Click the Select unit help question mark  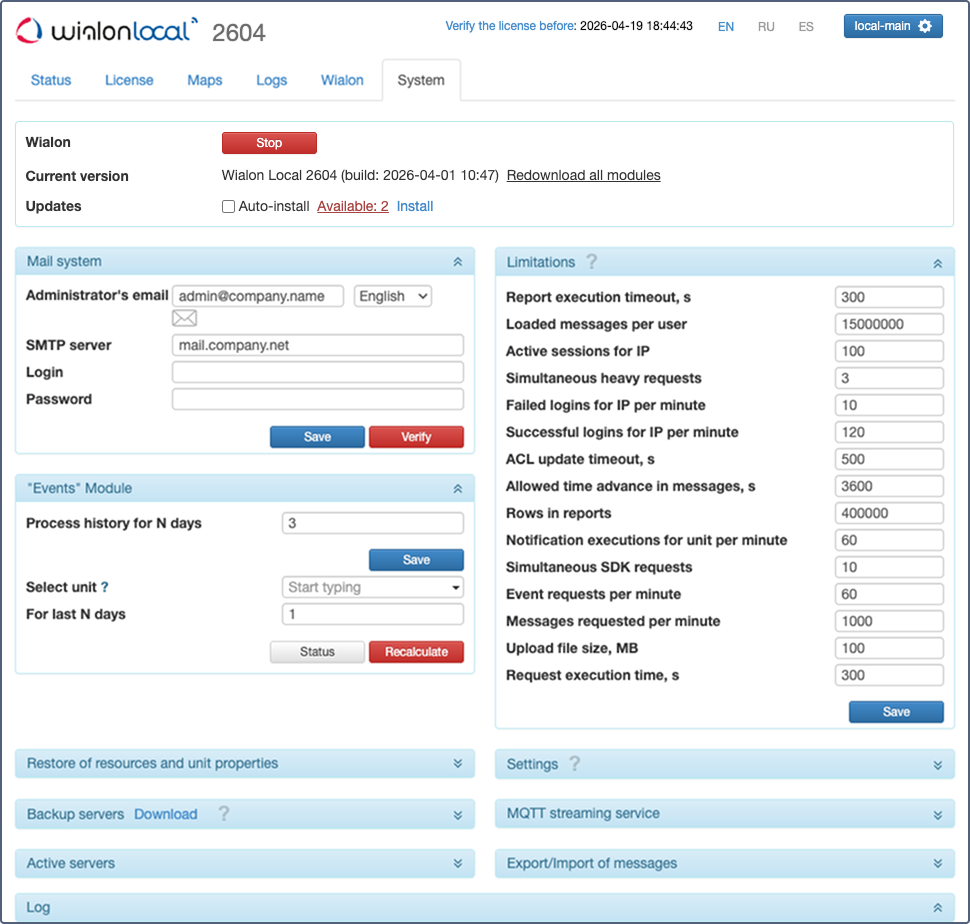point(105,588)
